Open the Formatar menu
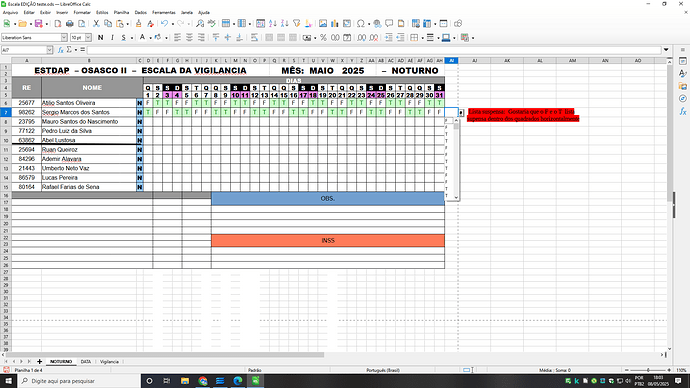 coord(82,12)
